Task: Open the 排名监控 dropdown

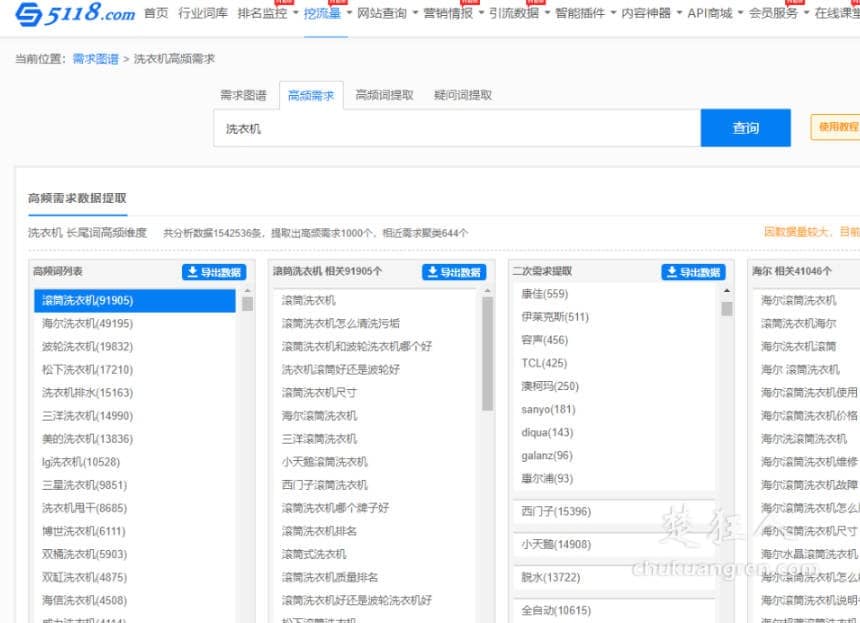Action: (262, 14)
